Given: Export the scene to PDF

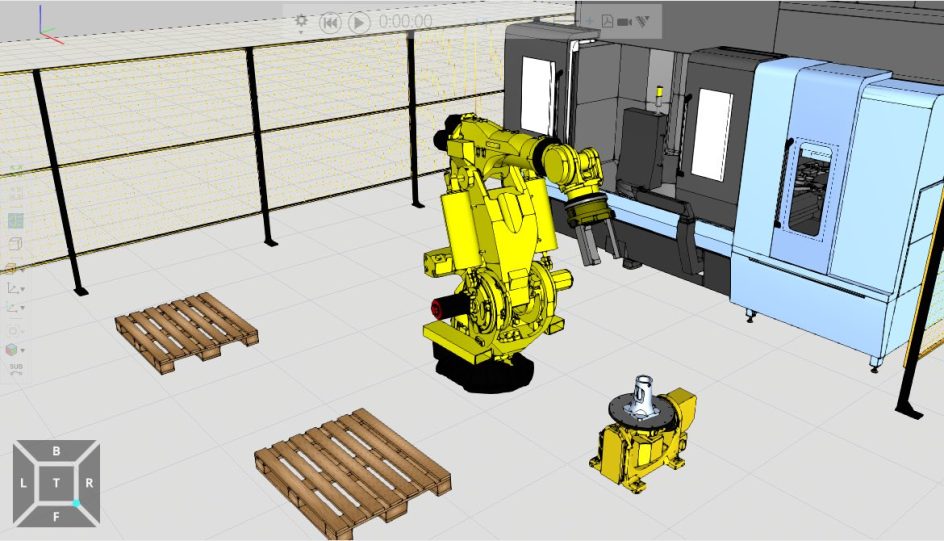Looking at the screenshot, I should coord(606,21).
